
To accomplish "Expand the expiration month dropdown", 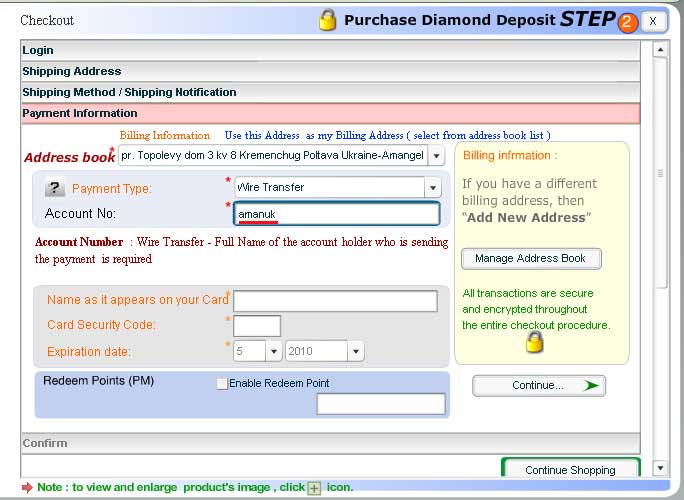I will [273, 351].
